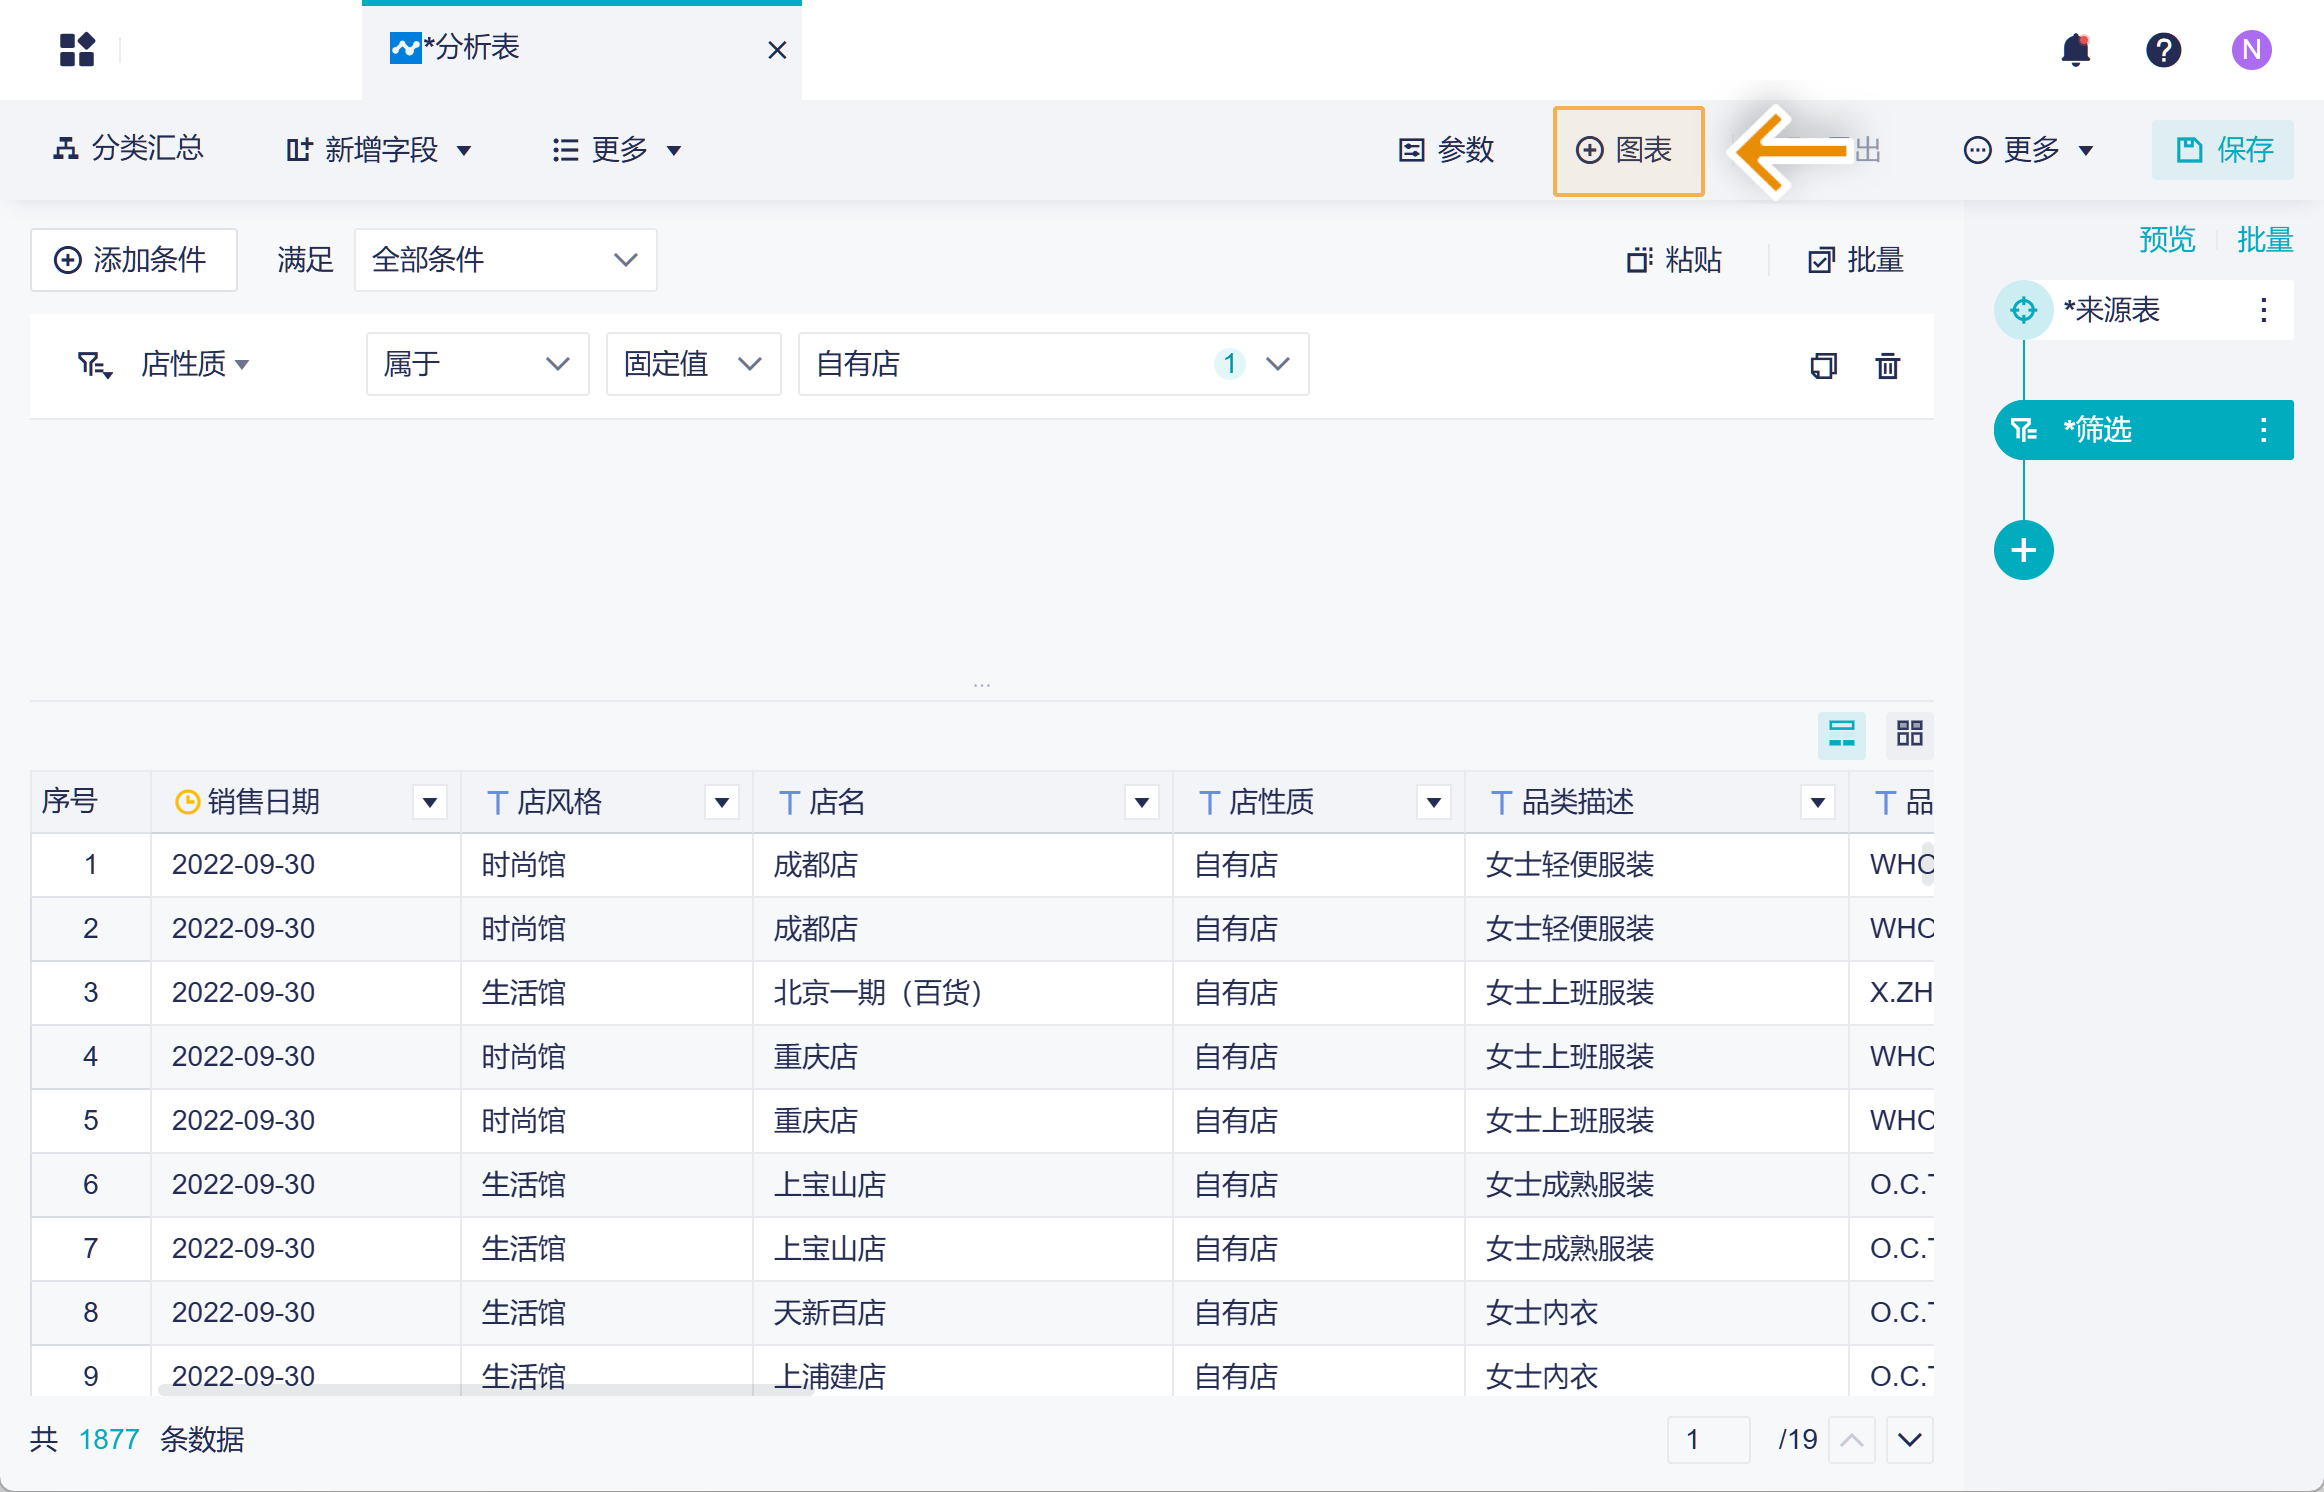Open the help question mark icon
The height and width of the screenshot is (1492, 2324).
tap(2163, 50)
